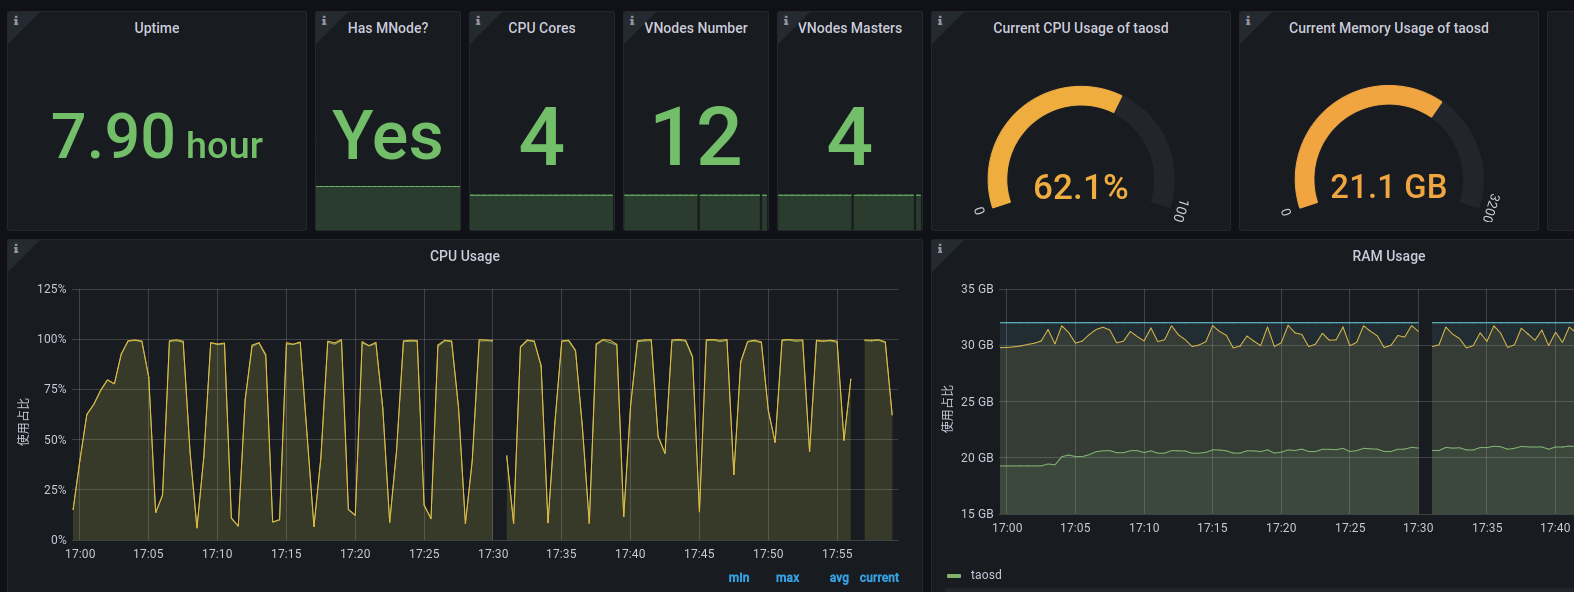Click the 21.1 GB memory gauge value
The width and height of the screenshot is (1574, 592).
click(1389, 186)
